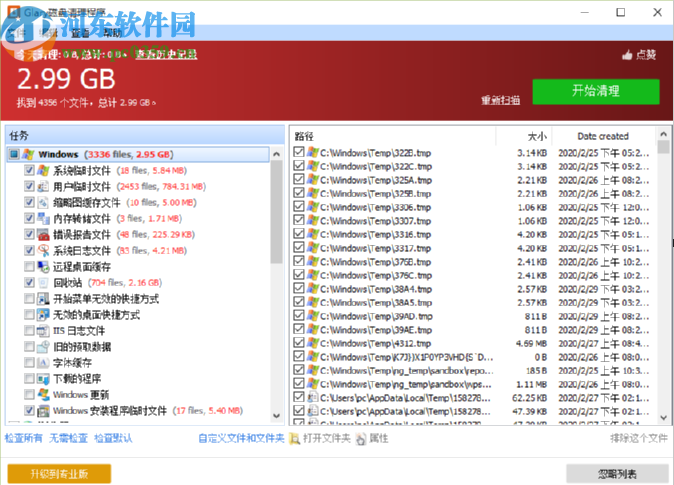Click the 任务 panel header
The image size is (674, 485).
coord(145,136)
